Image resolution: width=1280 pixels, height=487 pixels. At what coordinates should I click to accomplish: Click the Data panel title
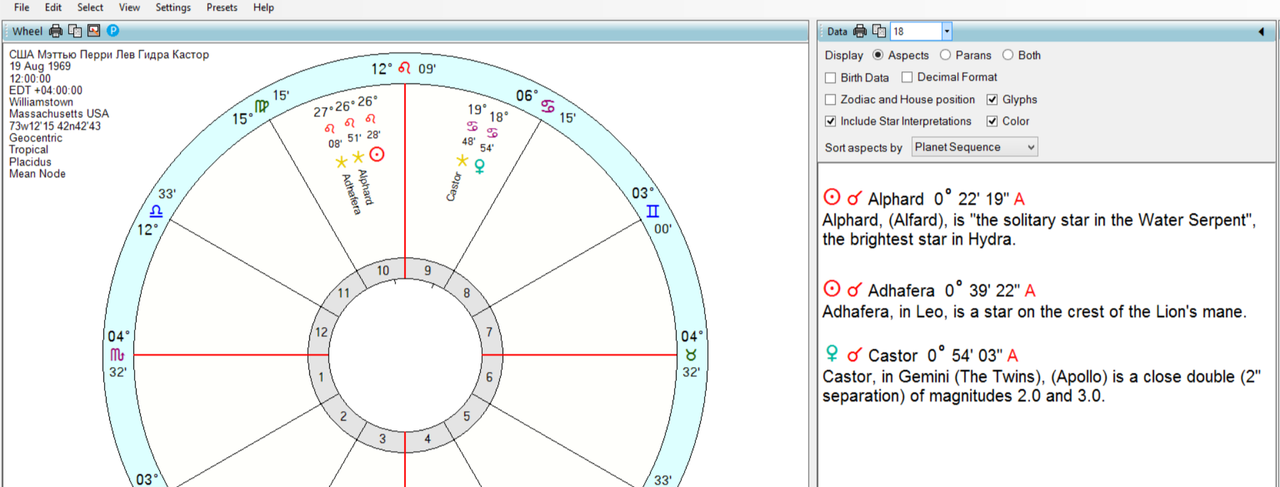837,32
